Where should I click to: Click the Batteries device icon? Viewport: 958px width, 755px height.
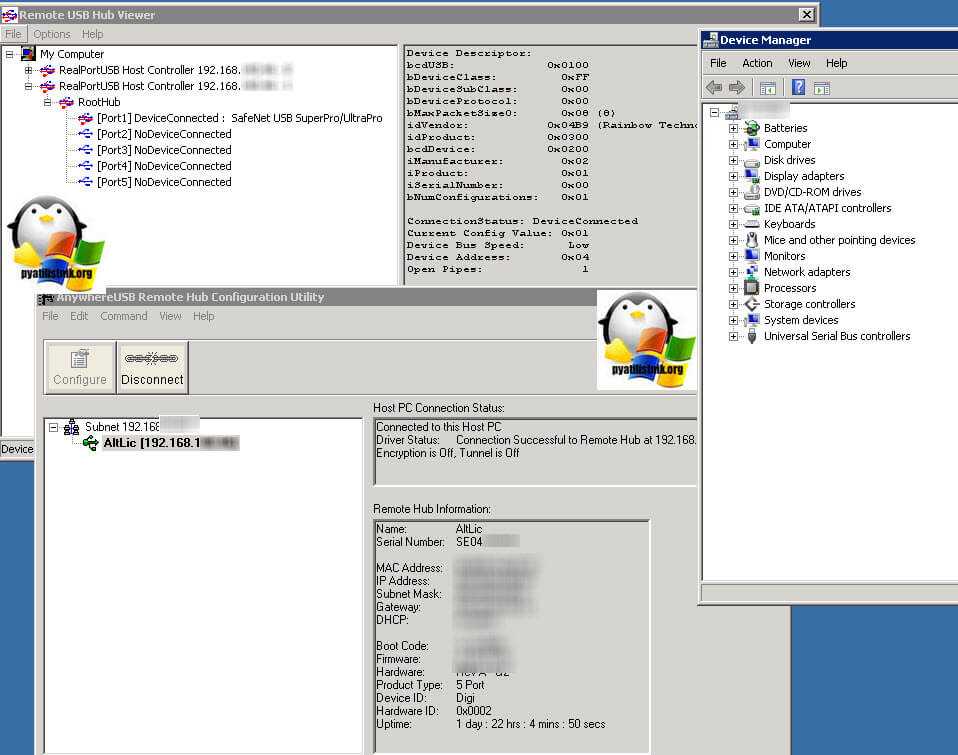752,128
